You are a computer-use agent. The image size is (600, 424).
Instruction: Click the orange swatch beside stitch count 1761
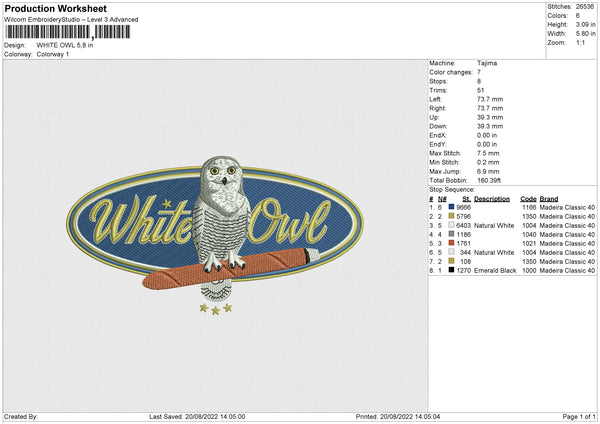451,243
